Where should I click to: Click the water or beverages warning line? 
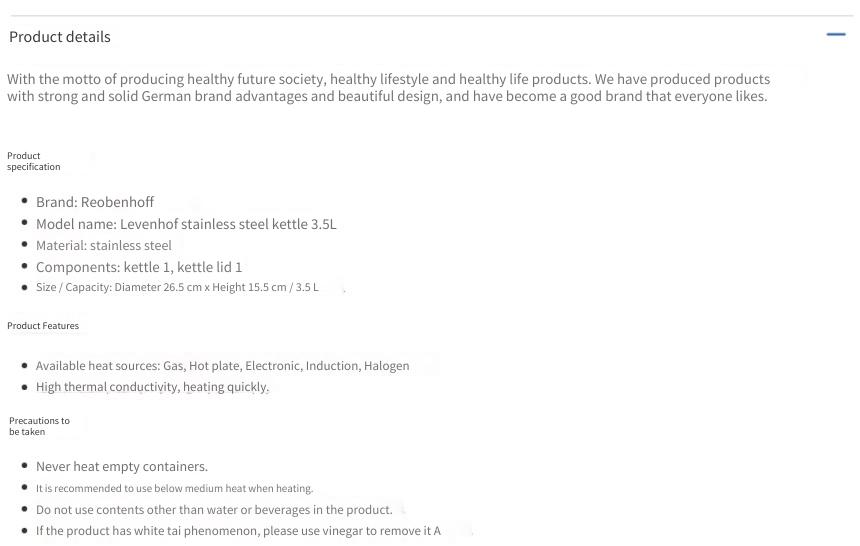coord(214,510)
